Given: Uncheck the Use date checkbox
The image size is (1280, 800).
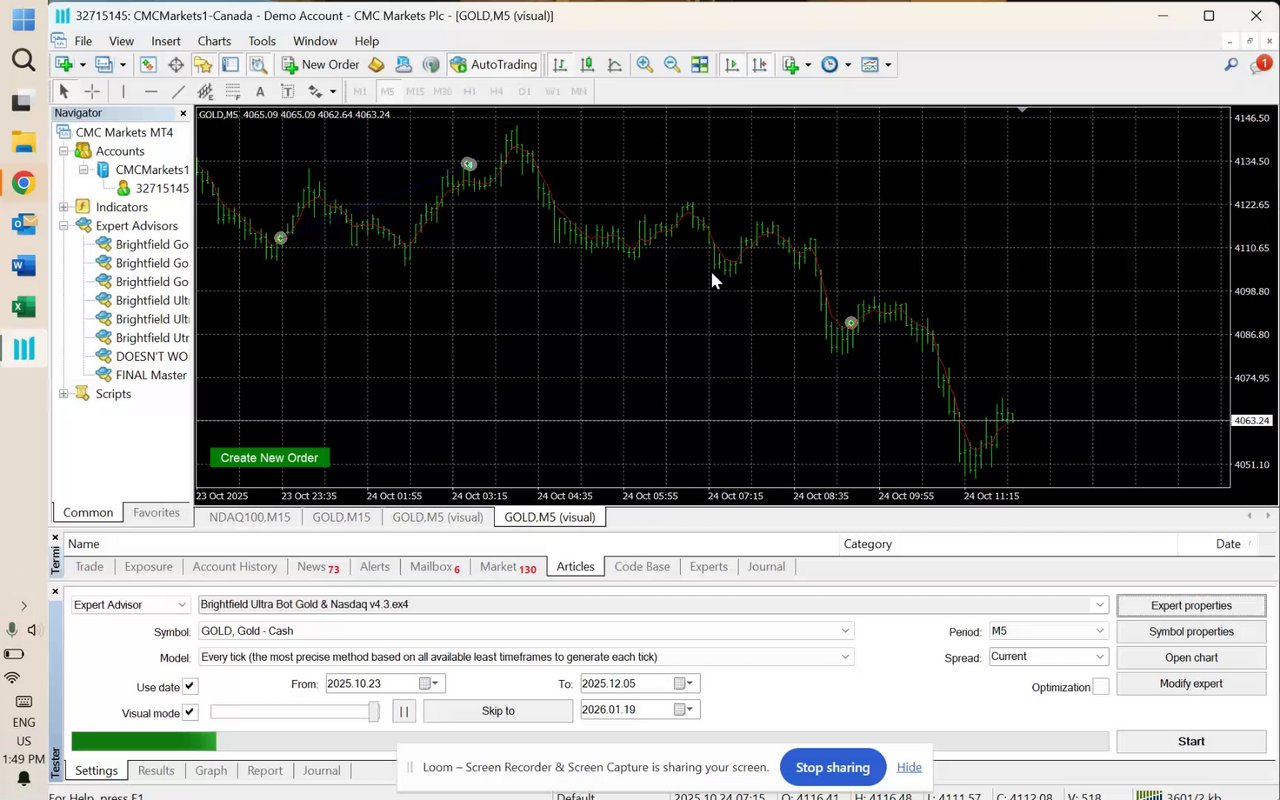Looking at the screenshot, I should (190, 686).
